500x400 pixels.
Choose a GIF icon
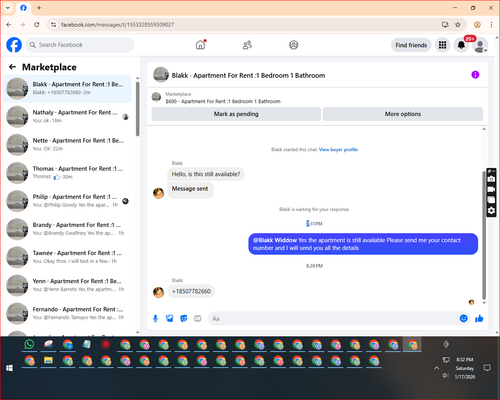(198, 319)
